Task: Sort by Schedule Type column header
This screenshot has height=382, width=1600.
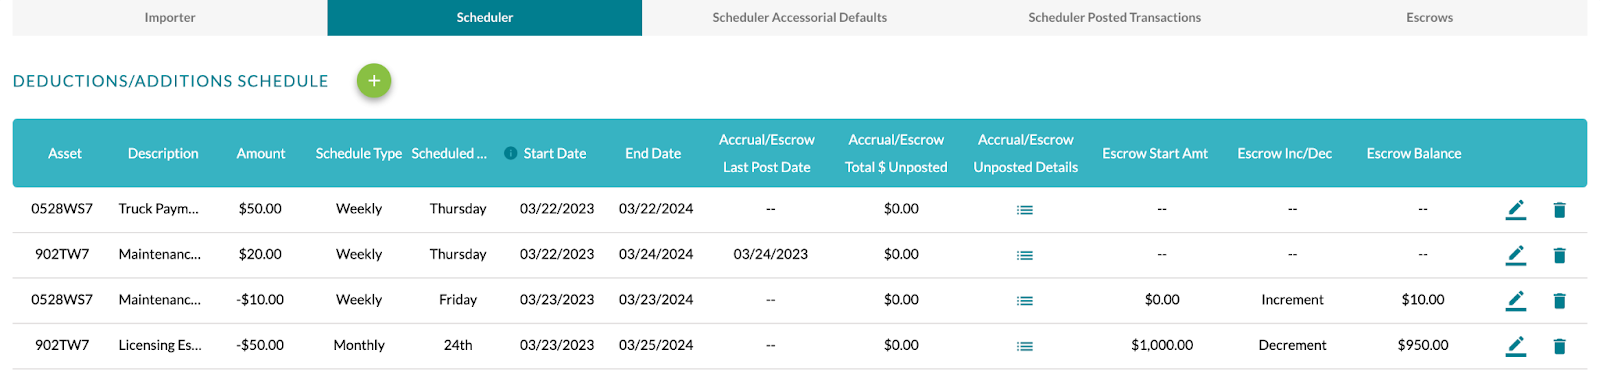Action: point(359,153)
